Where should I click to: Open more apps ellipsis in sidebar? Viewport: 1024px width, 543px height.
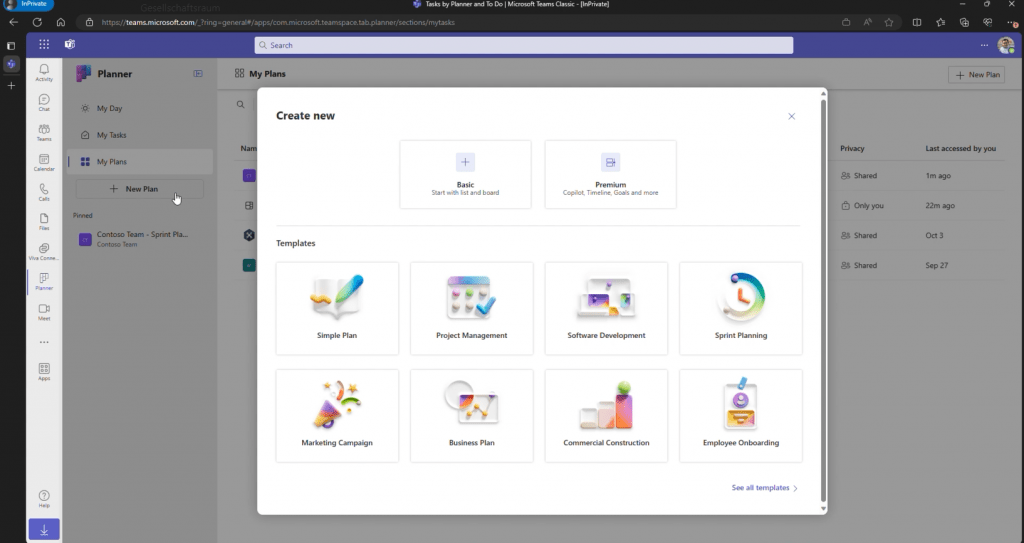click(x=44, y=342)
